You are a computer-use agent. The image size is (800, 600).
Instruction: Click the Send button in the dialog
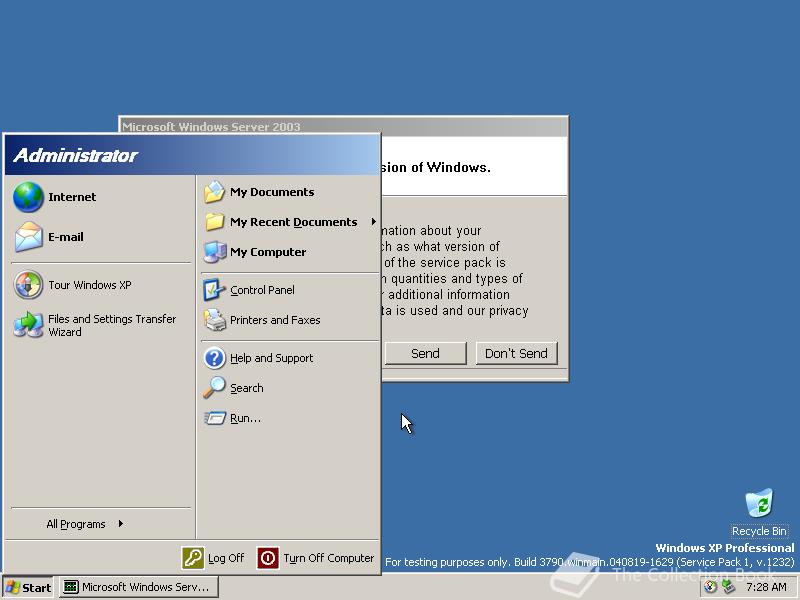coord(426,353)
